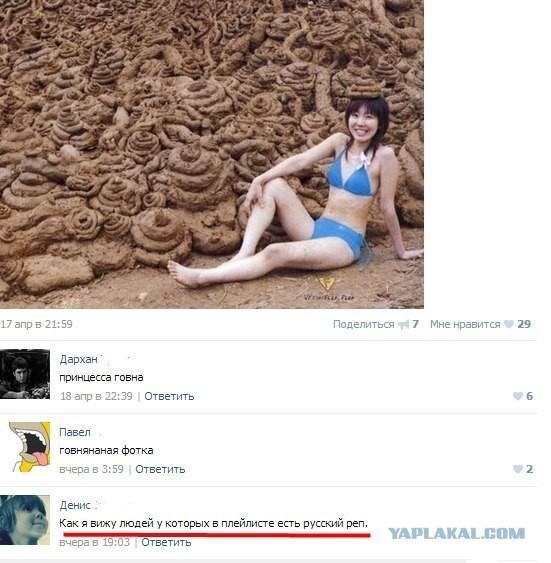Screen dimensions: 551x563
Task: Open Дархан's avatar picture
Action: [25, 374]
